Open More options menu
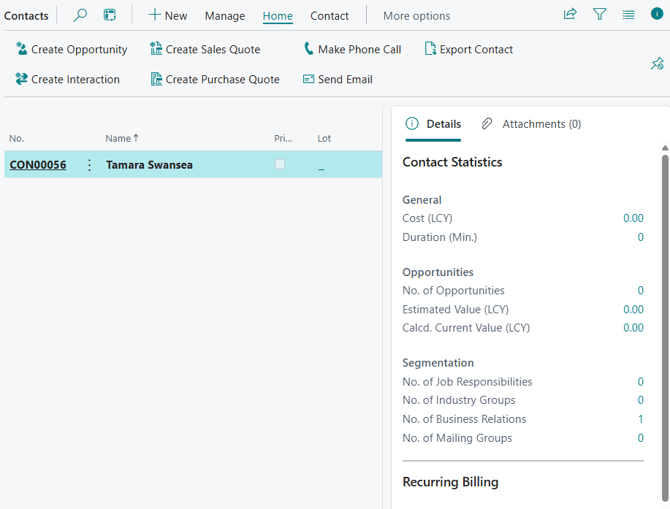Image resolution: width=670 pixels, height=509 pixels. (x=417, y=16)
